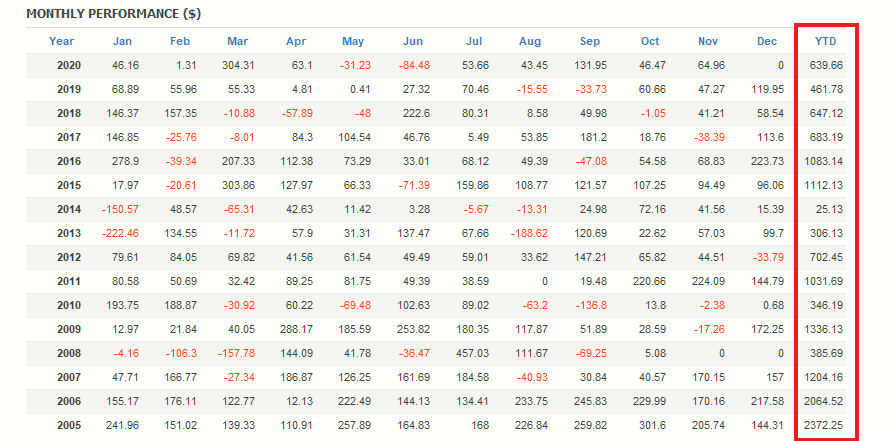
Task: Click the 2013 January loss -222.46
Action: pyautogui.click(x=119, y=232)
